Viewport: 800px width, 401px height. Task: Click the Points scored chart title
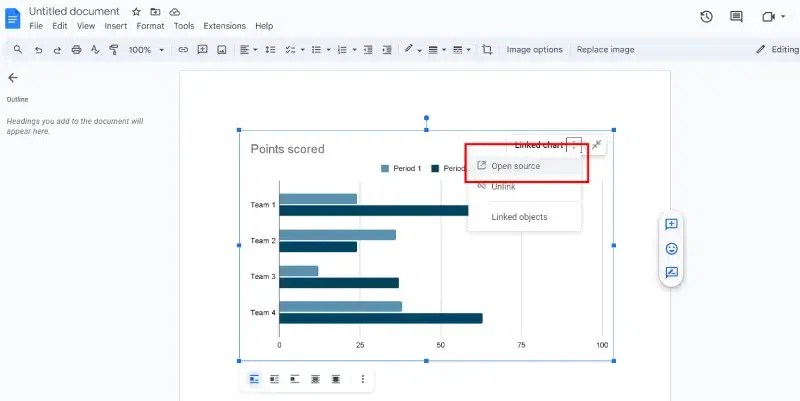coord(287,149)
